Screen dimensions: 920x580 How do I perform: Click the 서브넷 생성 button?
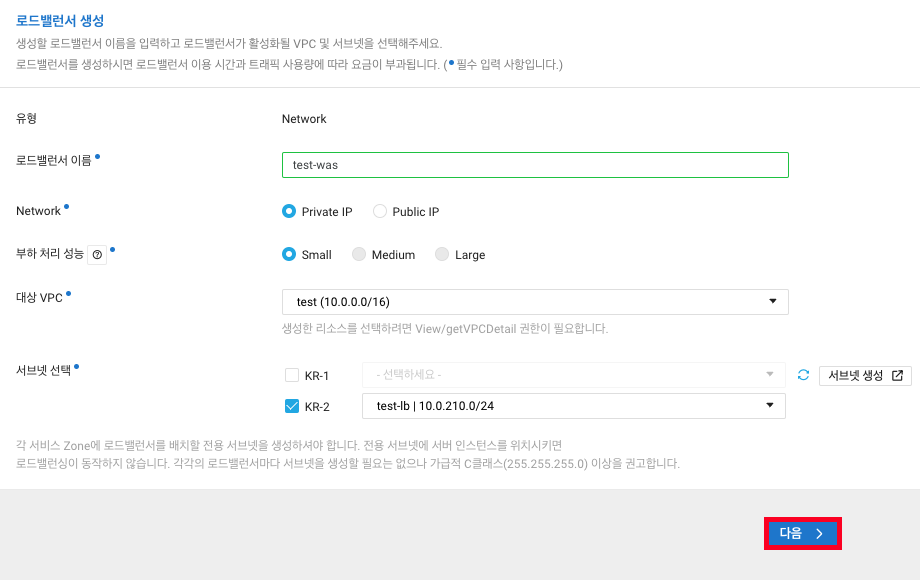865,375
